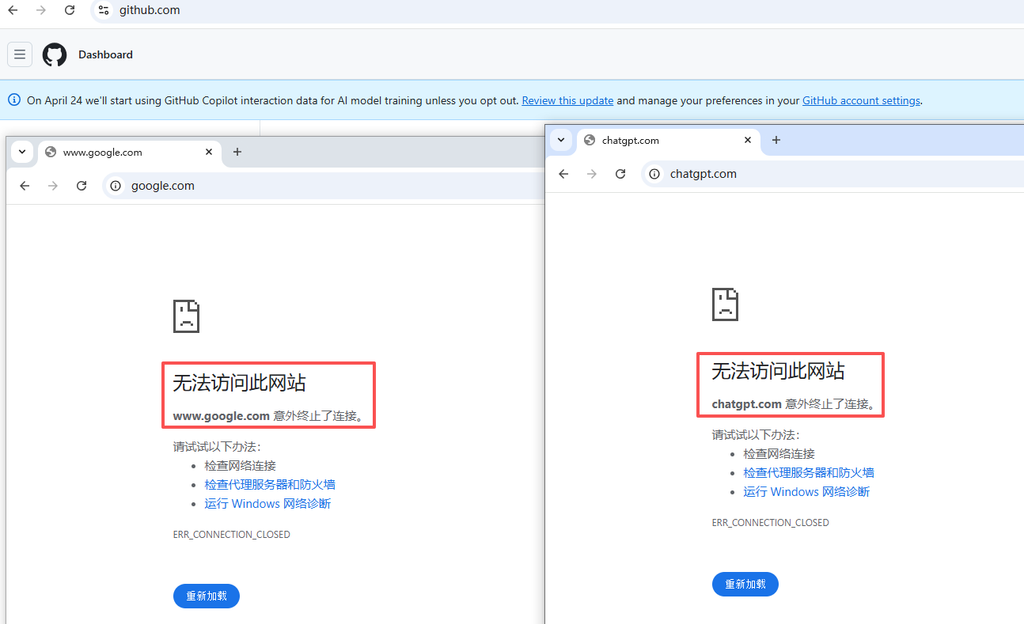Click 检查网络连接 text in chatgpt window
The height and width of the screenshot is (624, 1024).
(779, 454)
